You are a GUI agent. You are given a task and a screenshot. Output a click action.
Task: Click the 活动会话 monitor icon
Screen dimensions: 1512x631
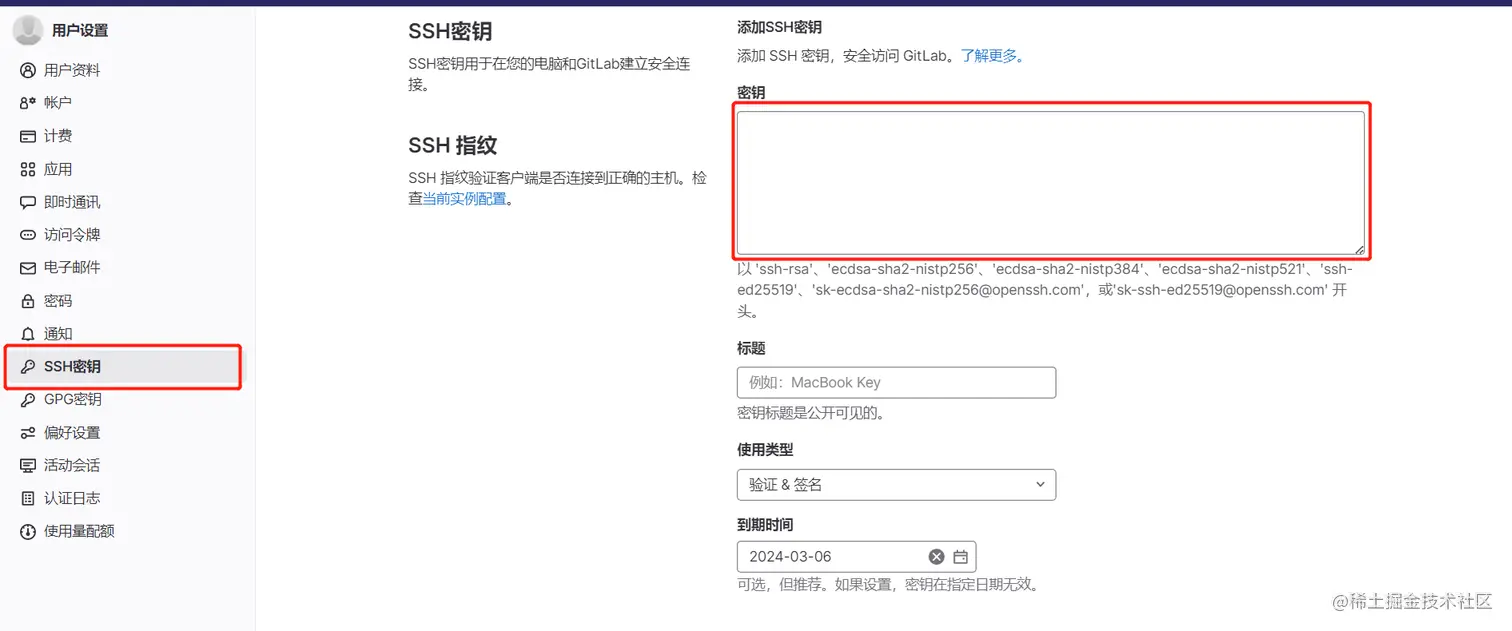pos(28,465)
